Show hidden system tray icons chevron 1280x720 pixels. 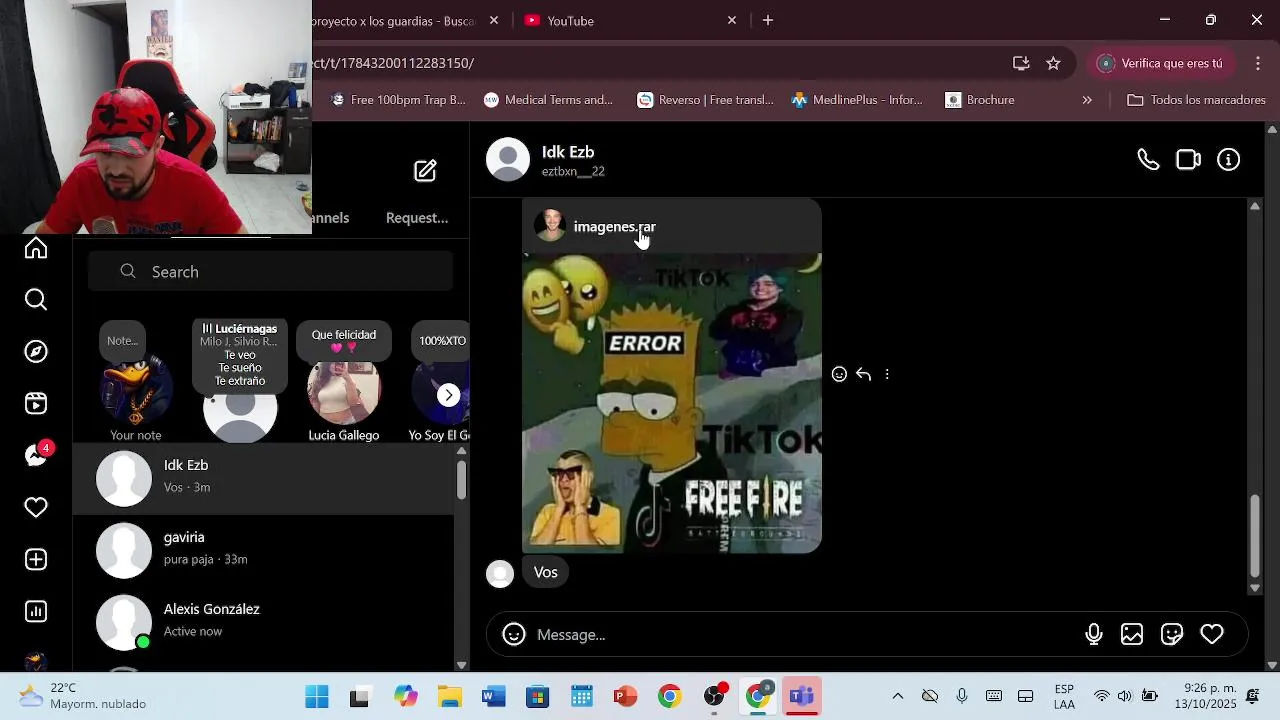897,696
